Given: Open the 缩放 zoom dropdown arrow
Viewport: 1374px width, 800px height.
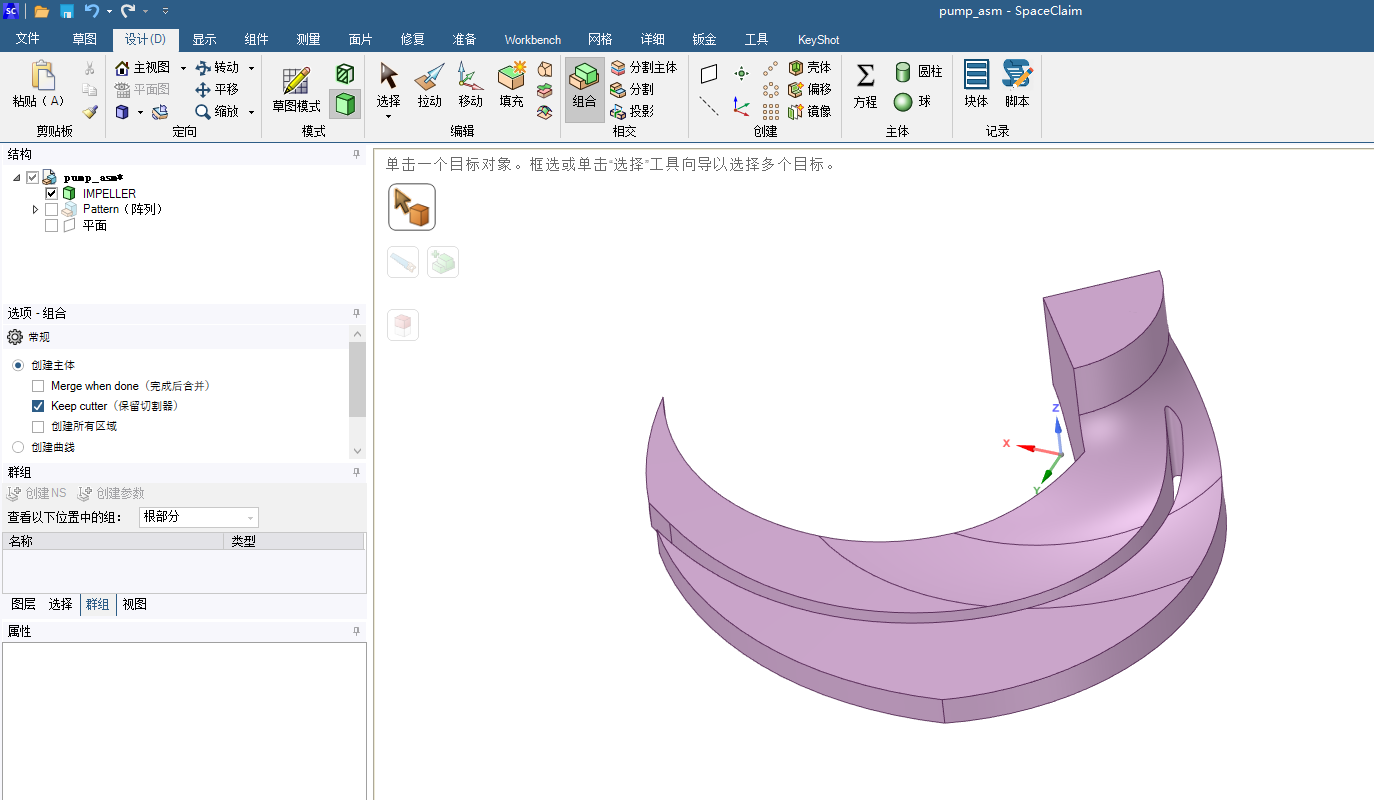Looking at the screenshot, I should point(251,112).
